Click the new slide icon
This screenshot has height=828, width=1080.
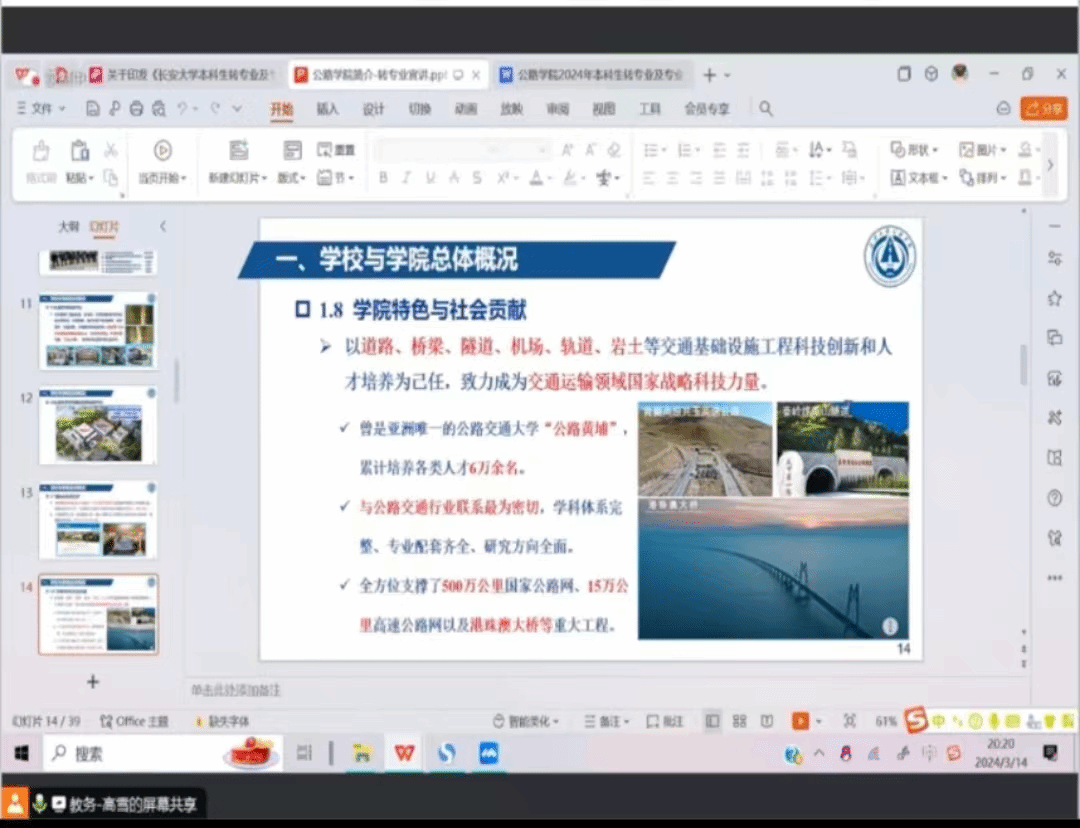click(x=238, y=151)
